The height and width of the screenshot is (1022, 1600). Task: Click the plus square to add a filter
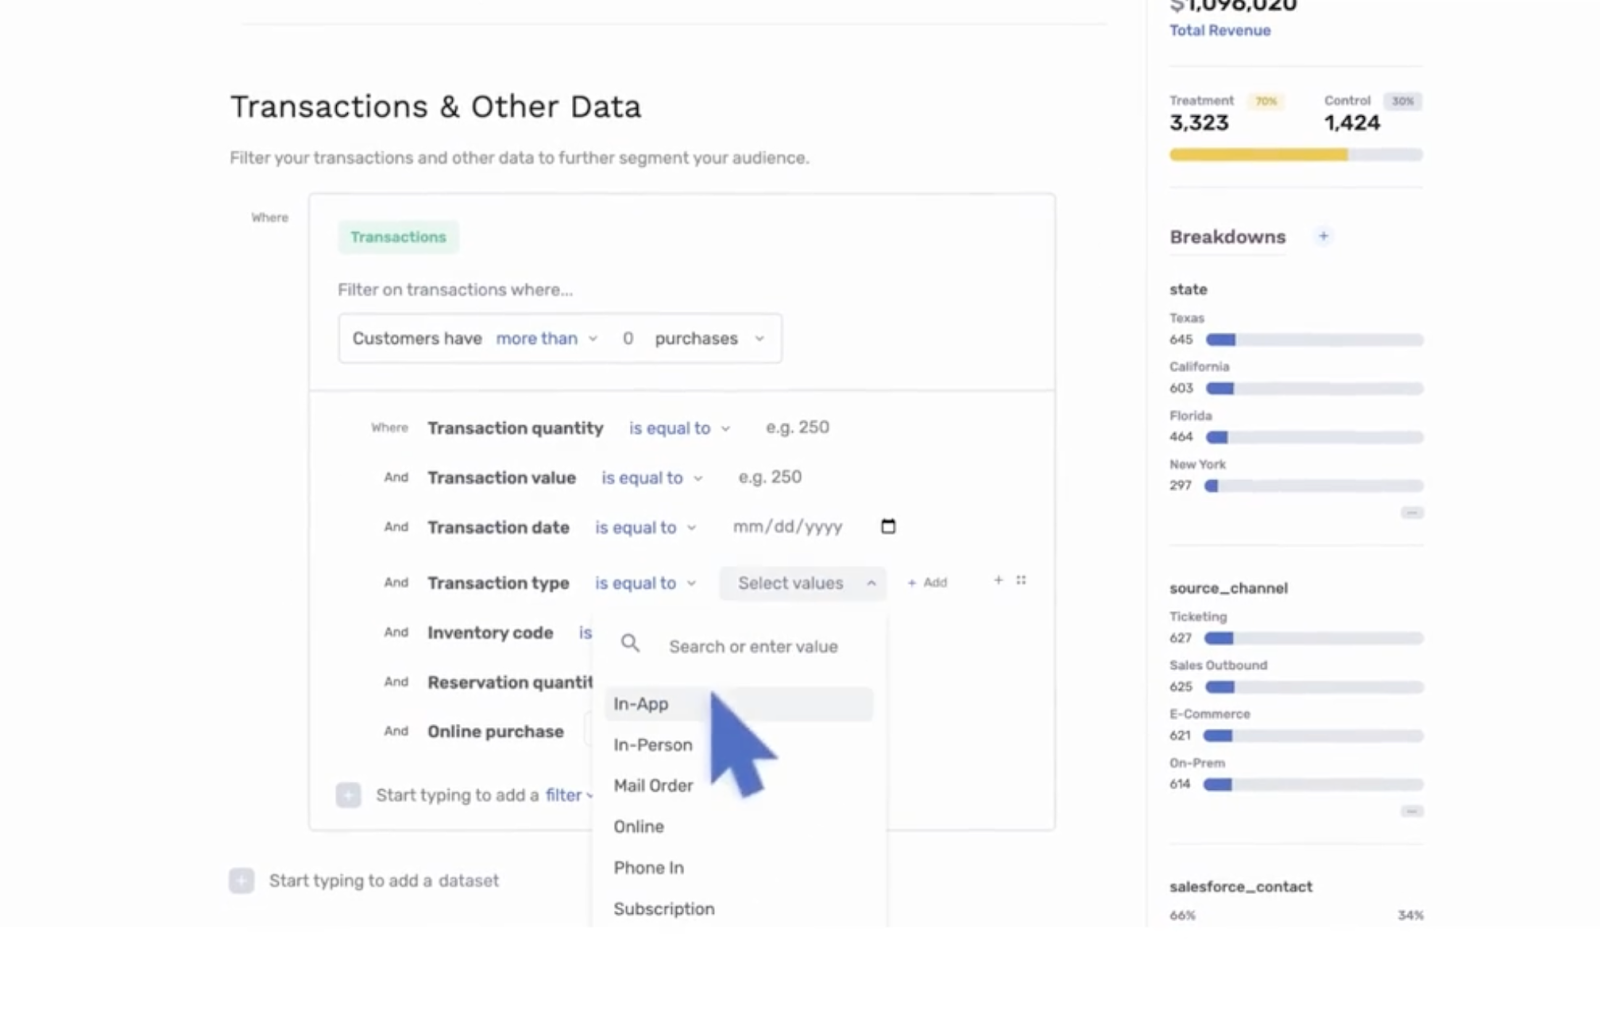[x=348, y=795]
